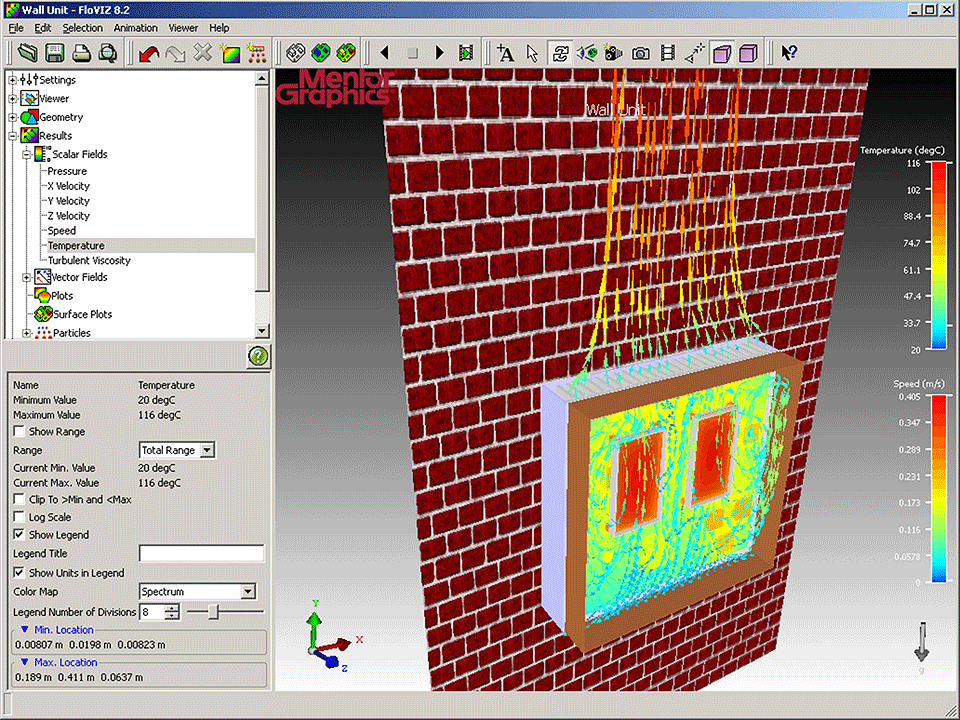
Task: Click the red Undo arrow icon
Action: pos(148,53)
